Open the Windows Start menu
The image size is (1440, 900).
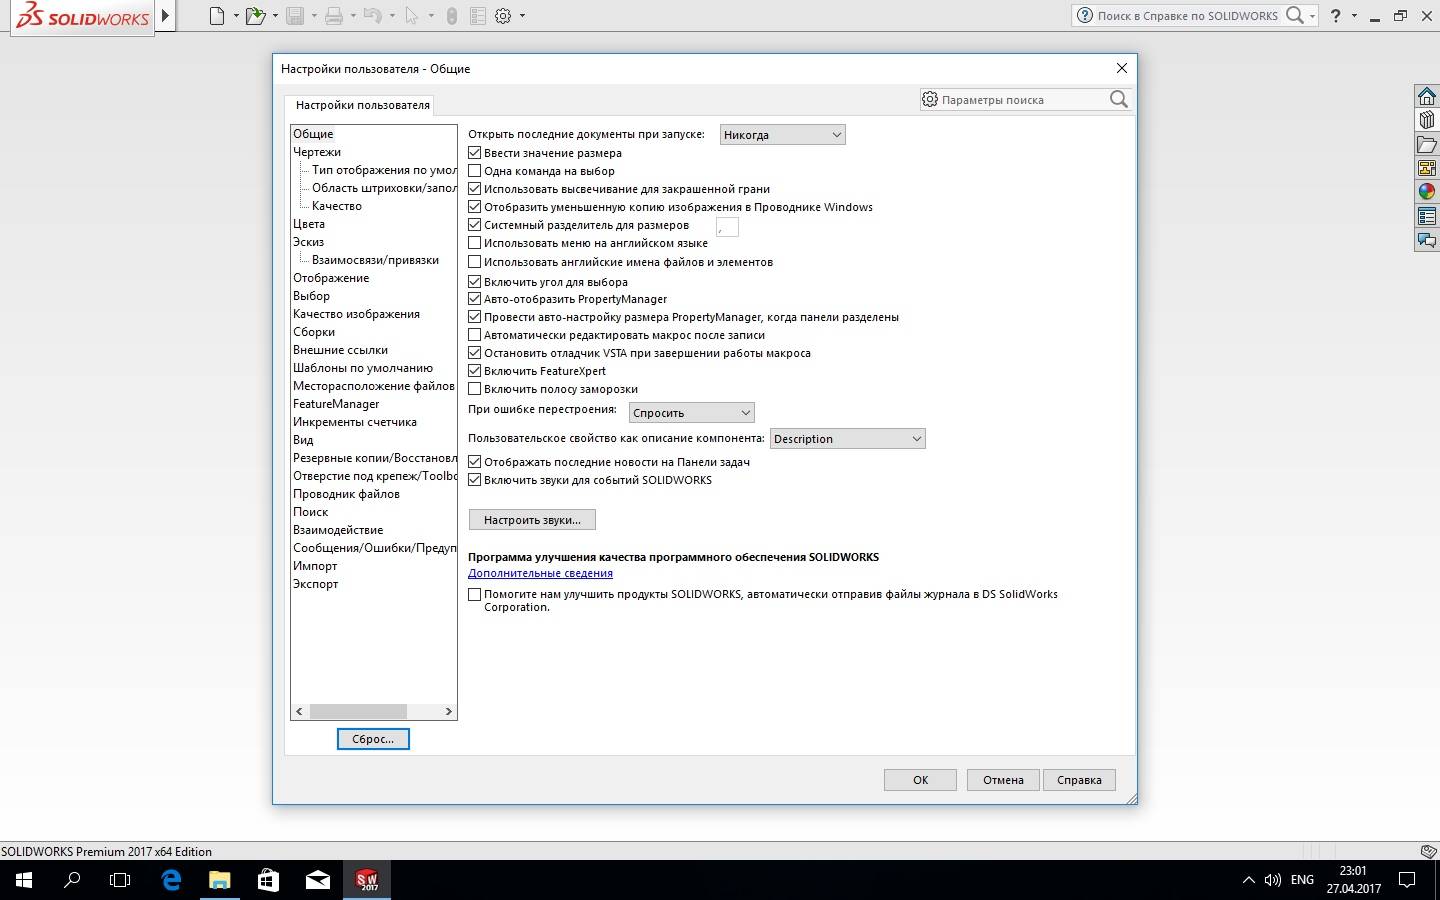24,880
